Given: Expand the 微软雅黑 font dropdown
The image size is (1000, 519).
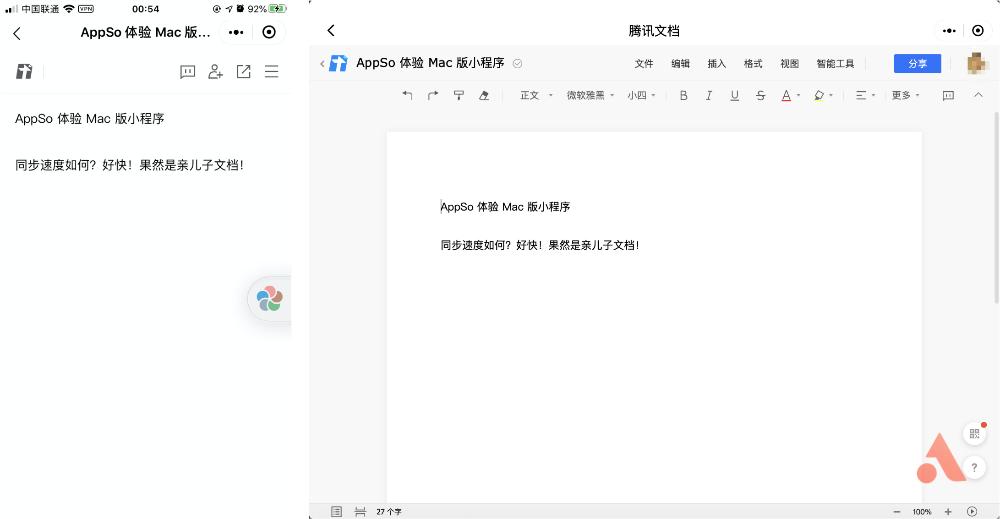Looking at the screenshot, I should [590, 96].
